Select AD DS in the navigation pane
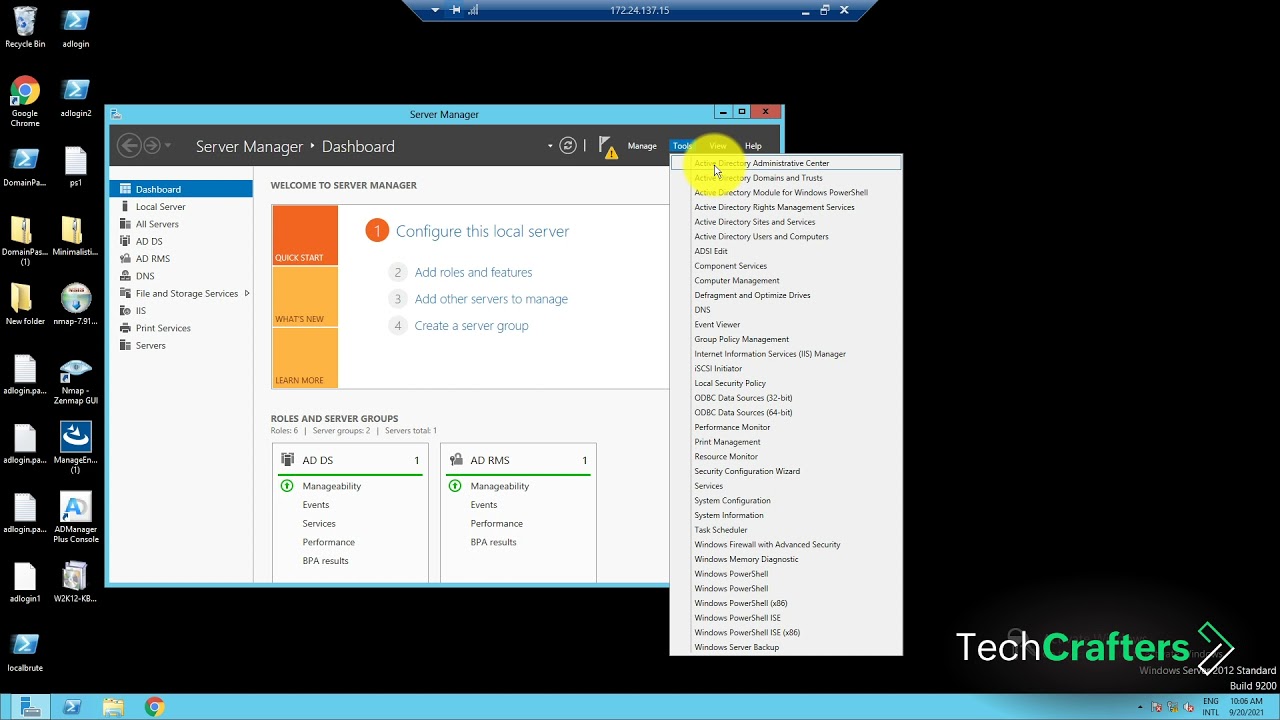The image size is (1280, 720). [x=181, y=241]
